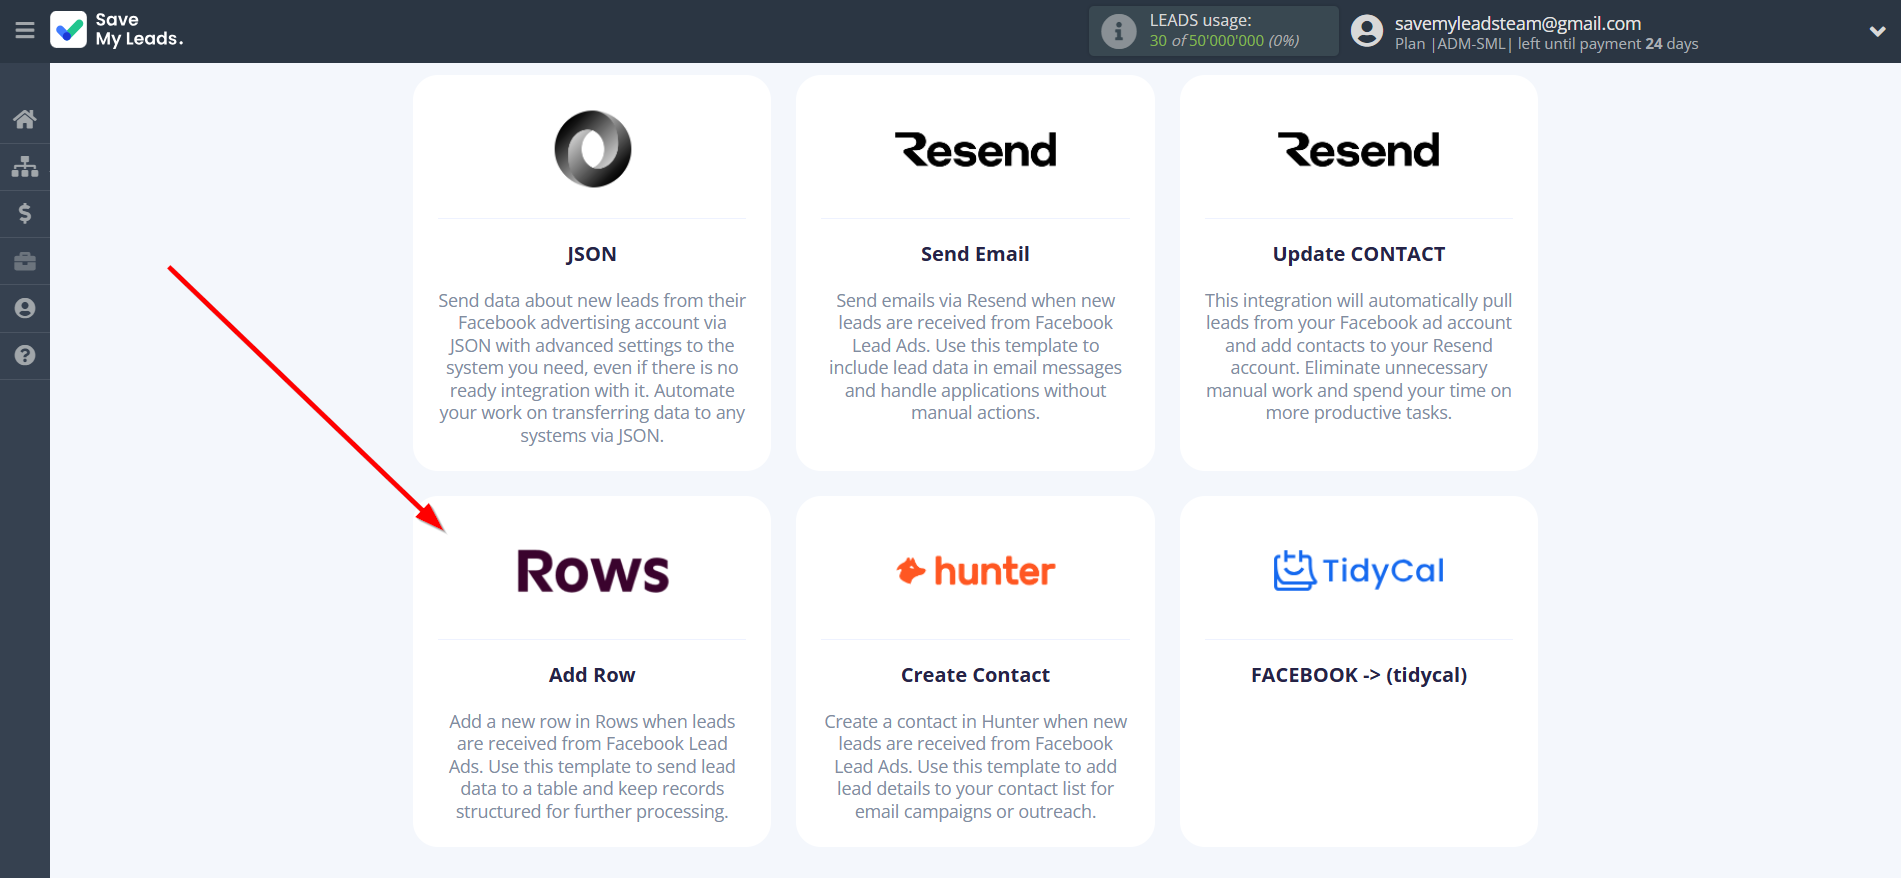Select the Send Email template title
The image size is (1901, 878).
[975, 254]
